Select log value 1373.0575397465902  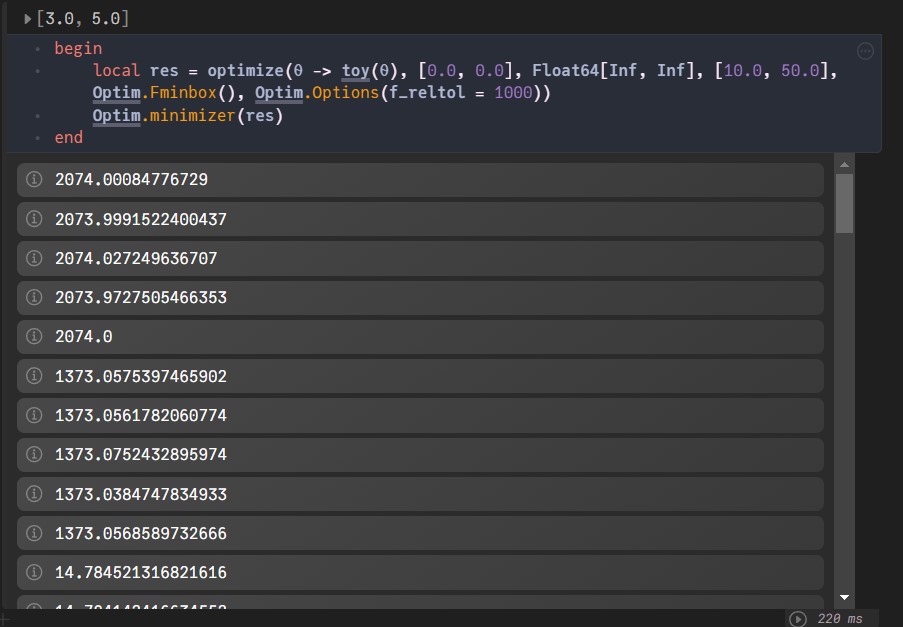coord(141,377)
